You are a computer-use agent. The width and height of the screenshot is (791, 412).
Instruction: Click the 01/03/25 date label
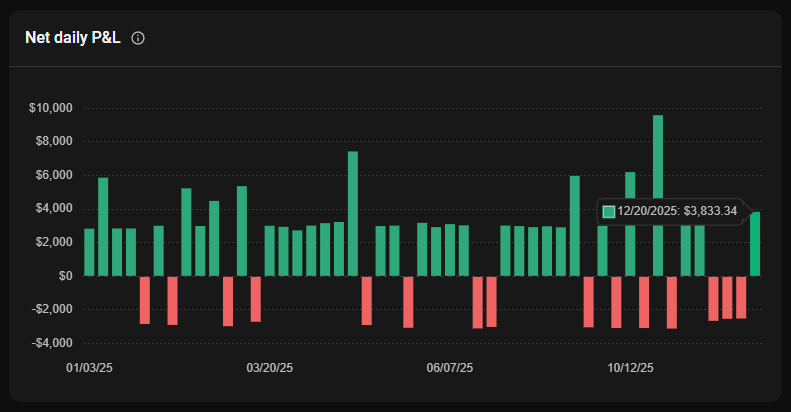(x=89, y=368)
